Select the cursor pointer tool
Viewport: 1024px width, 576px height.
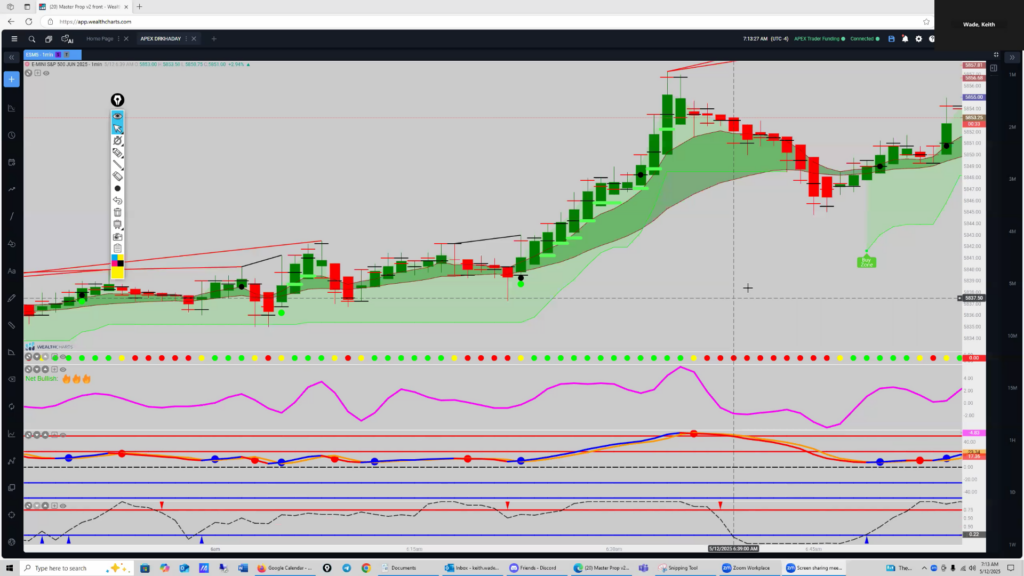[x=118, y=128]
